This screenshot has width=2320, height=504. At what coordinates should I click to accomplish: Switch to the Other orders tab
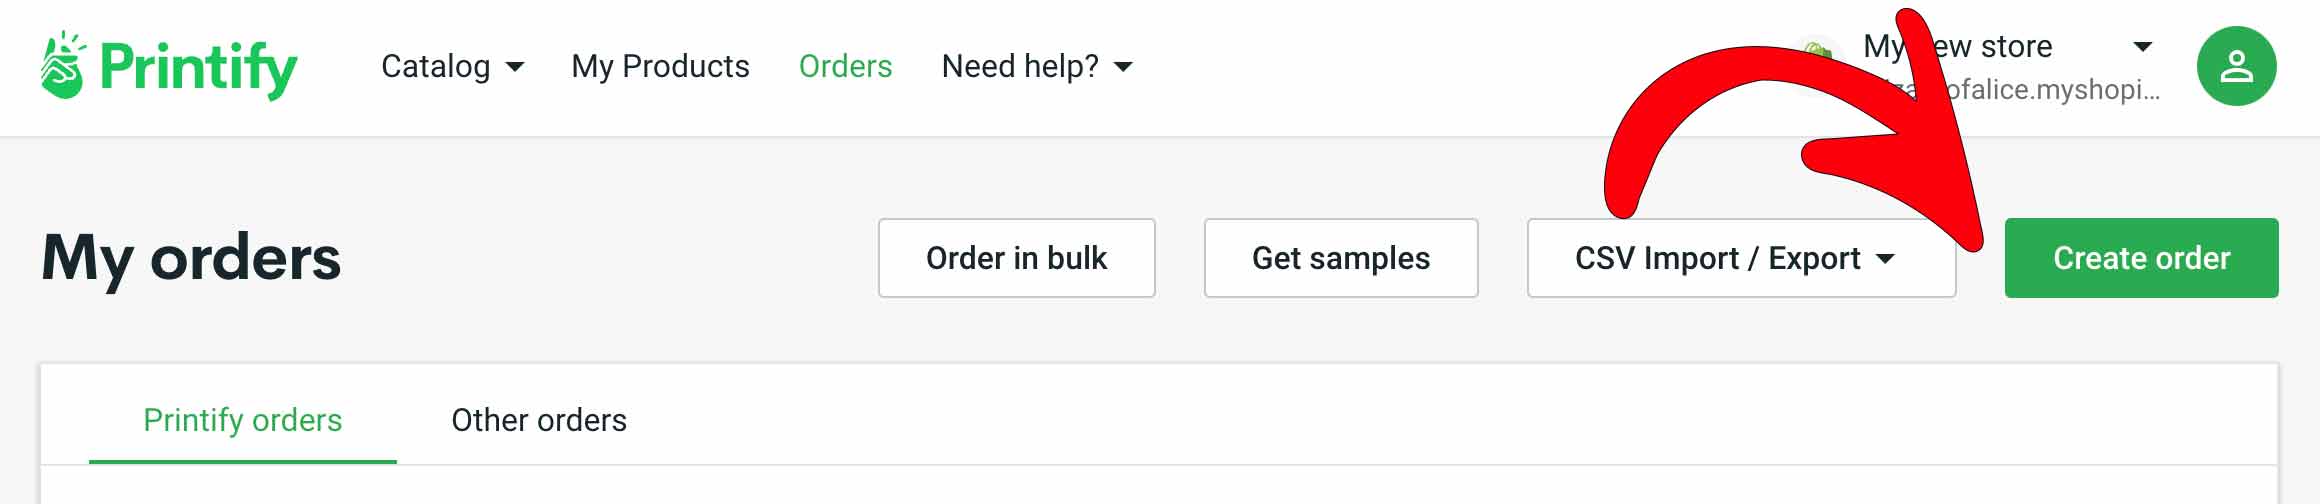pyautogui.click(x=539, y=420)
